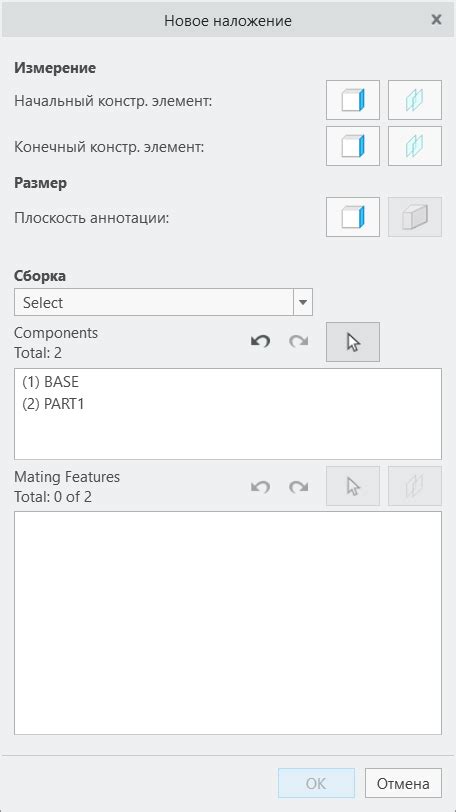Toggle Components selection arrow button
The width and height of the screenshot is (456, 812).
click(x=352, y=342)
